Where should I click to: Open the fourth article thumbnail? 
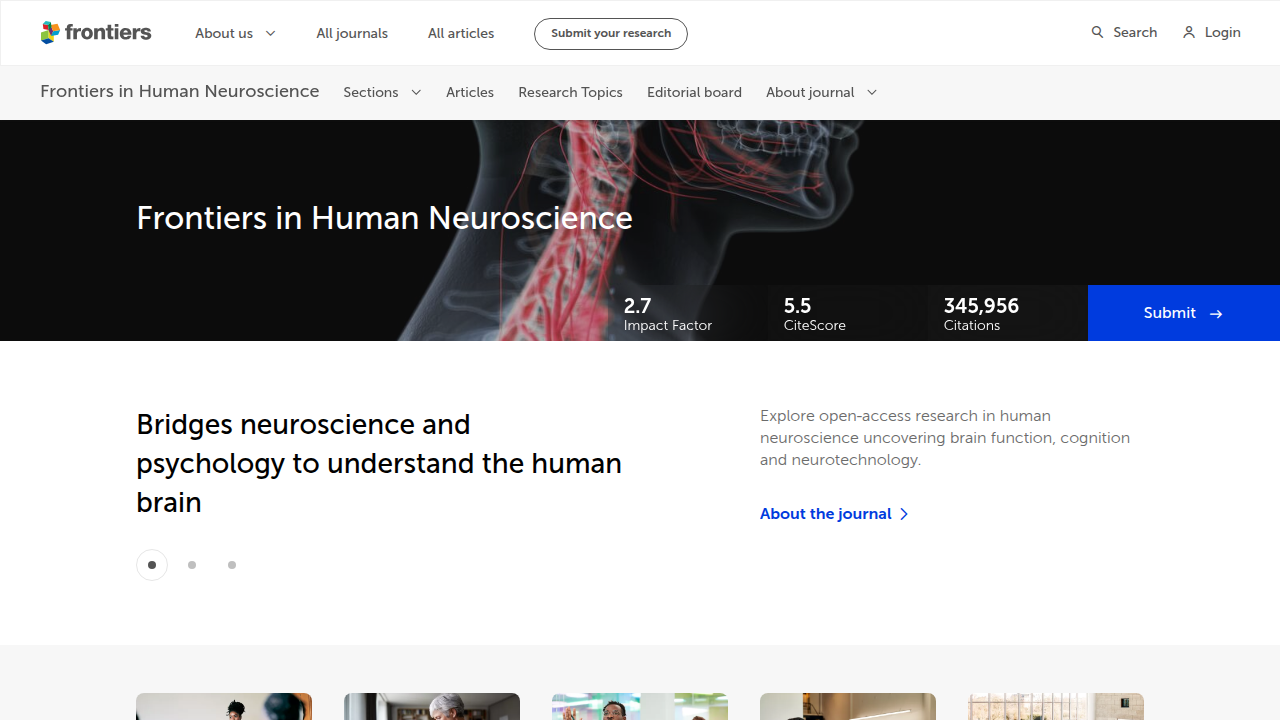coord(848,706)
